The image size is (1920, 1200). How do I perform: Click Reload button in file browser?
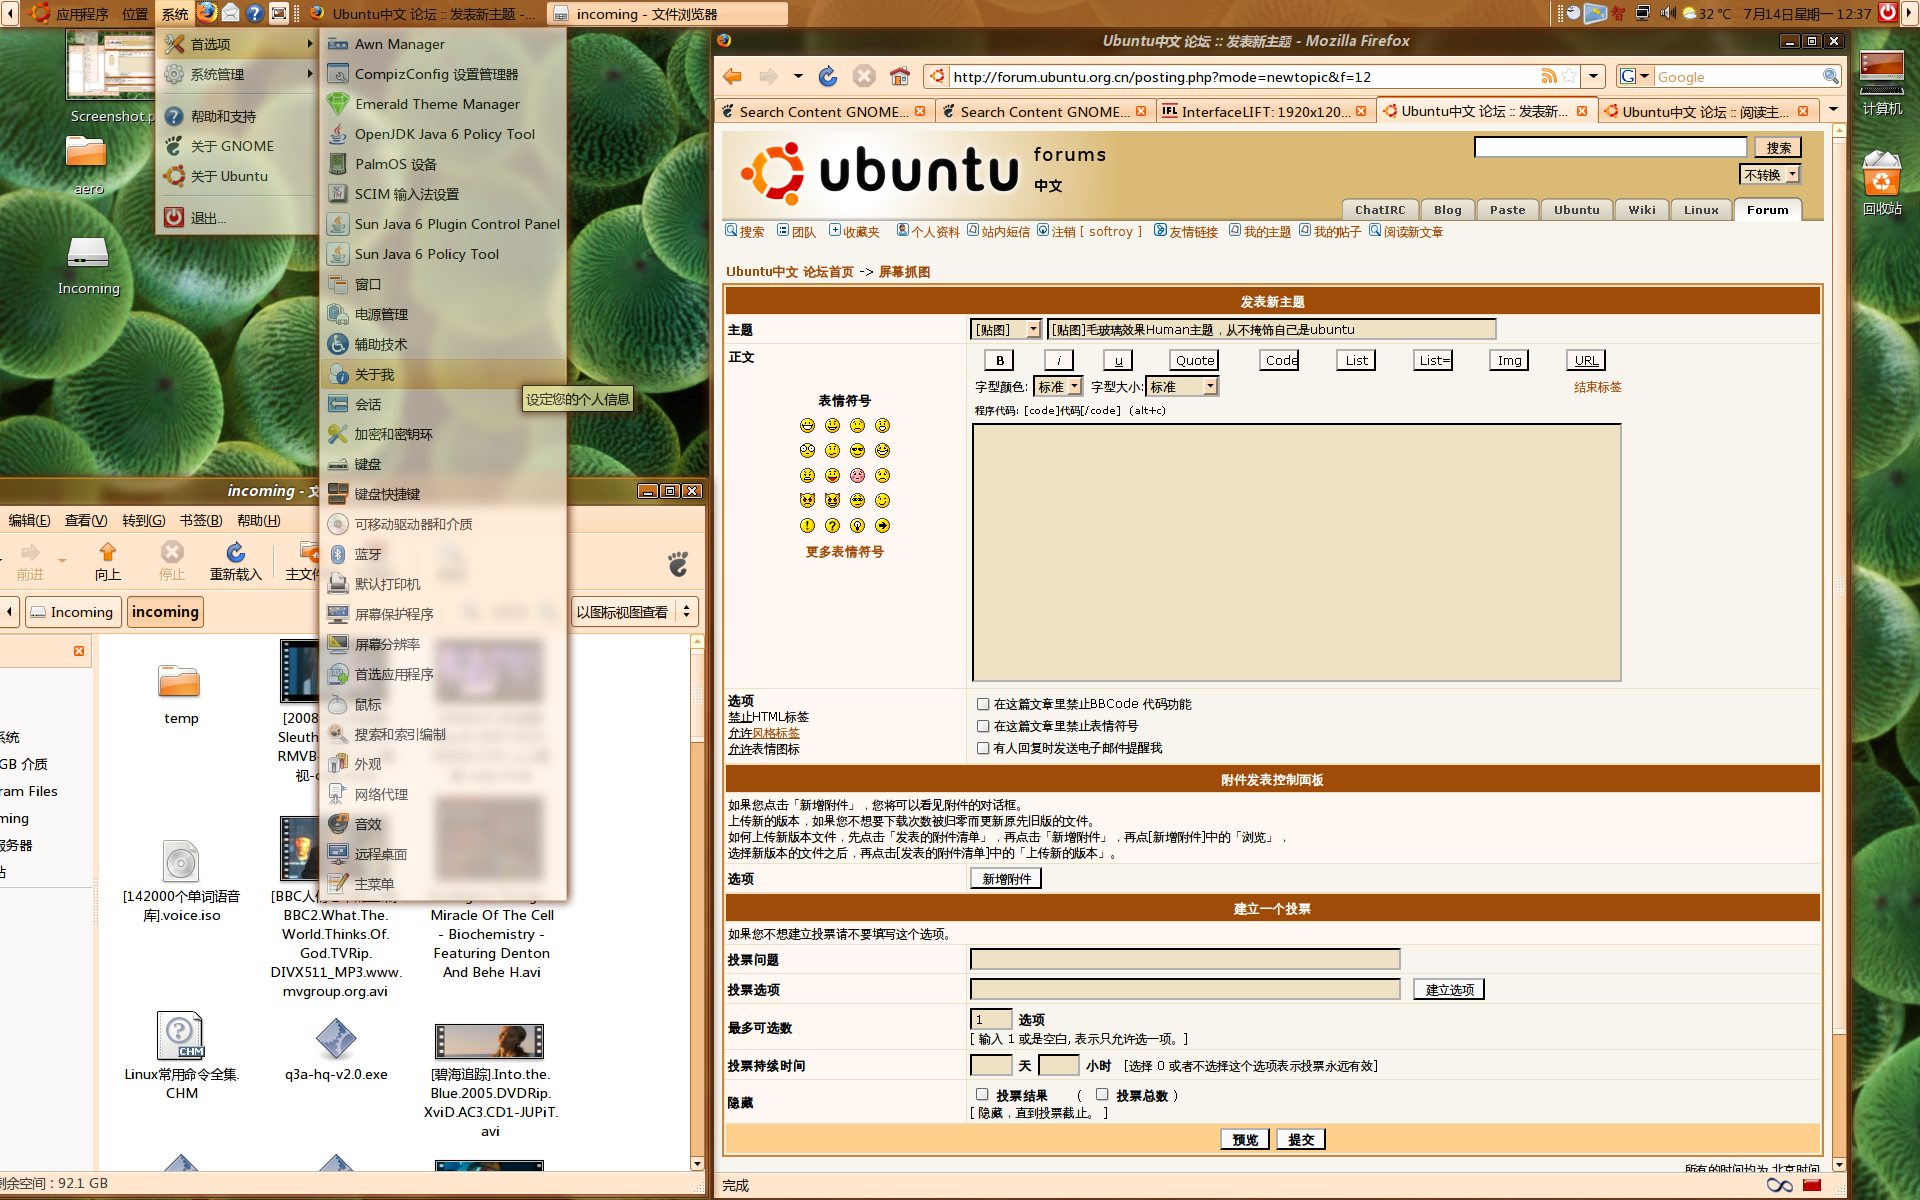point(235,561)
